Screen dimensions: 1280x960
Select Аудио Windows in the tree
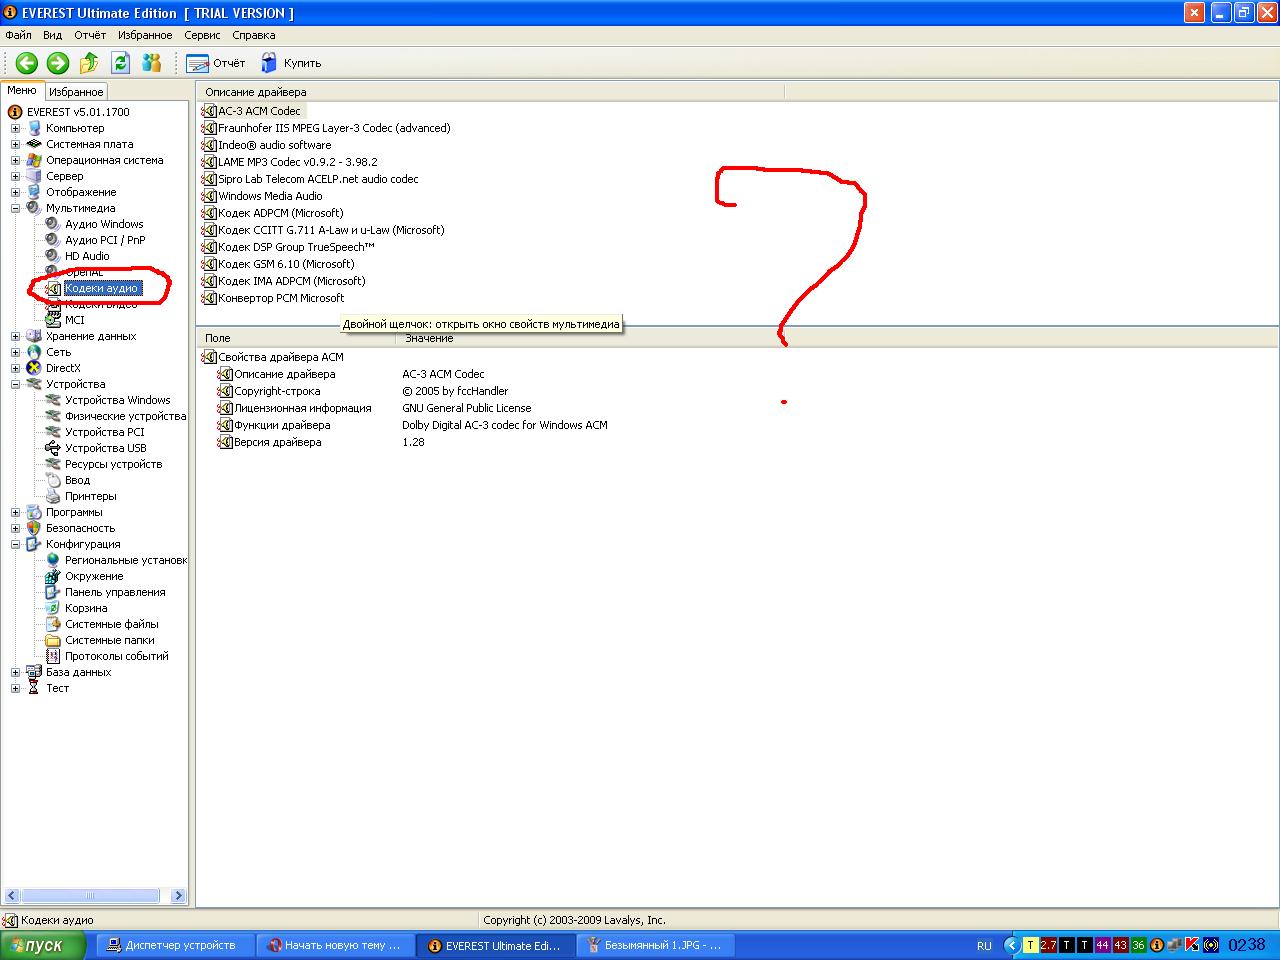(104, 224)
